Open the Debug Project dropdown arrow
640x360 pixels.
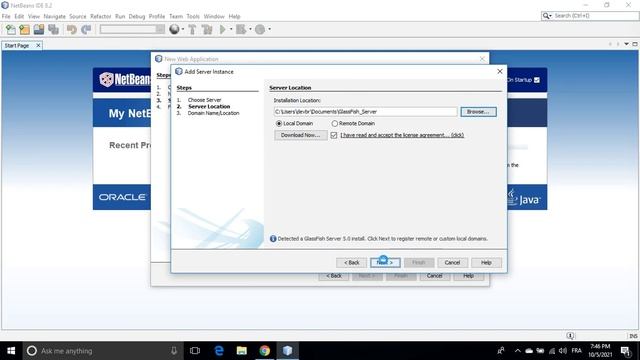(x=250, y=29)
